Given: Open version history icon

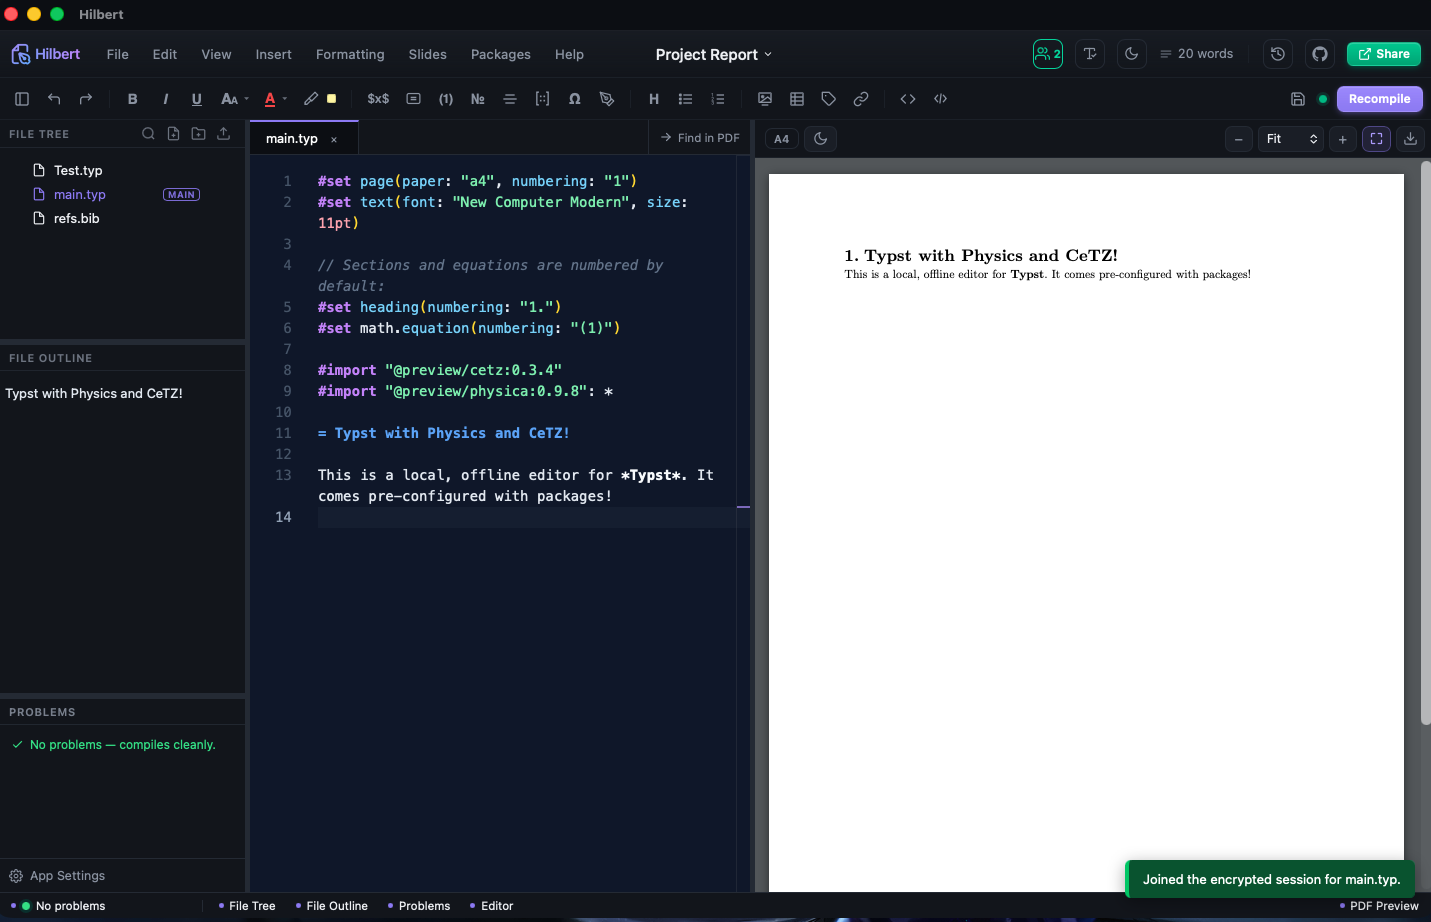Looking at the screenshot, I should 1278,54.
